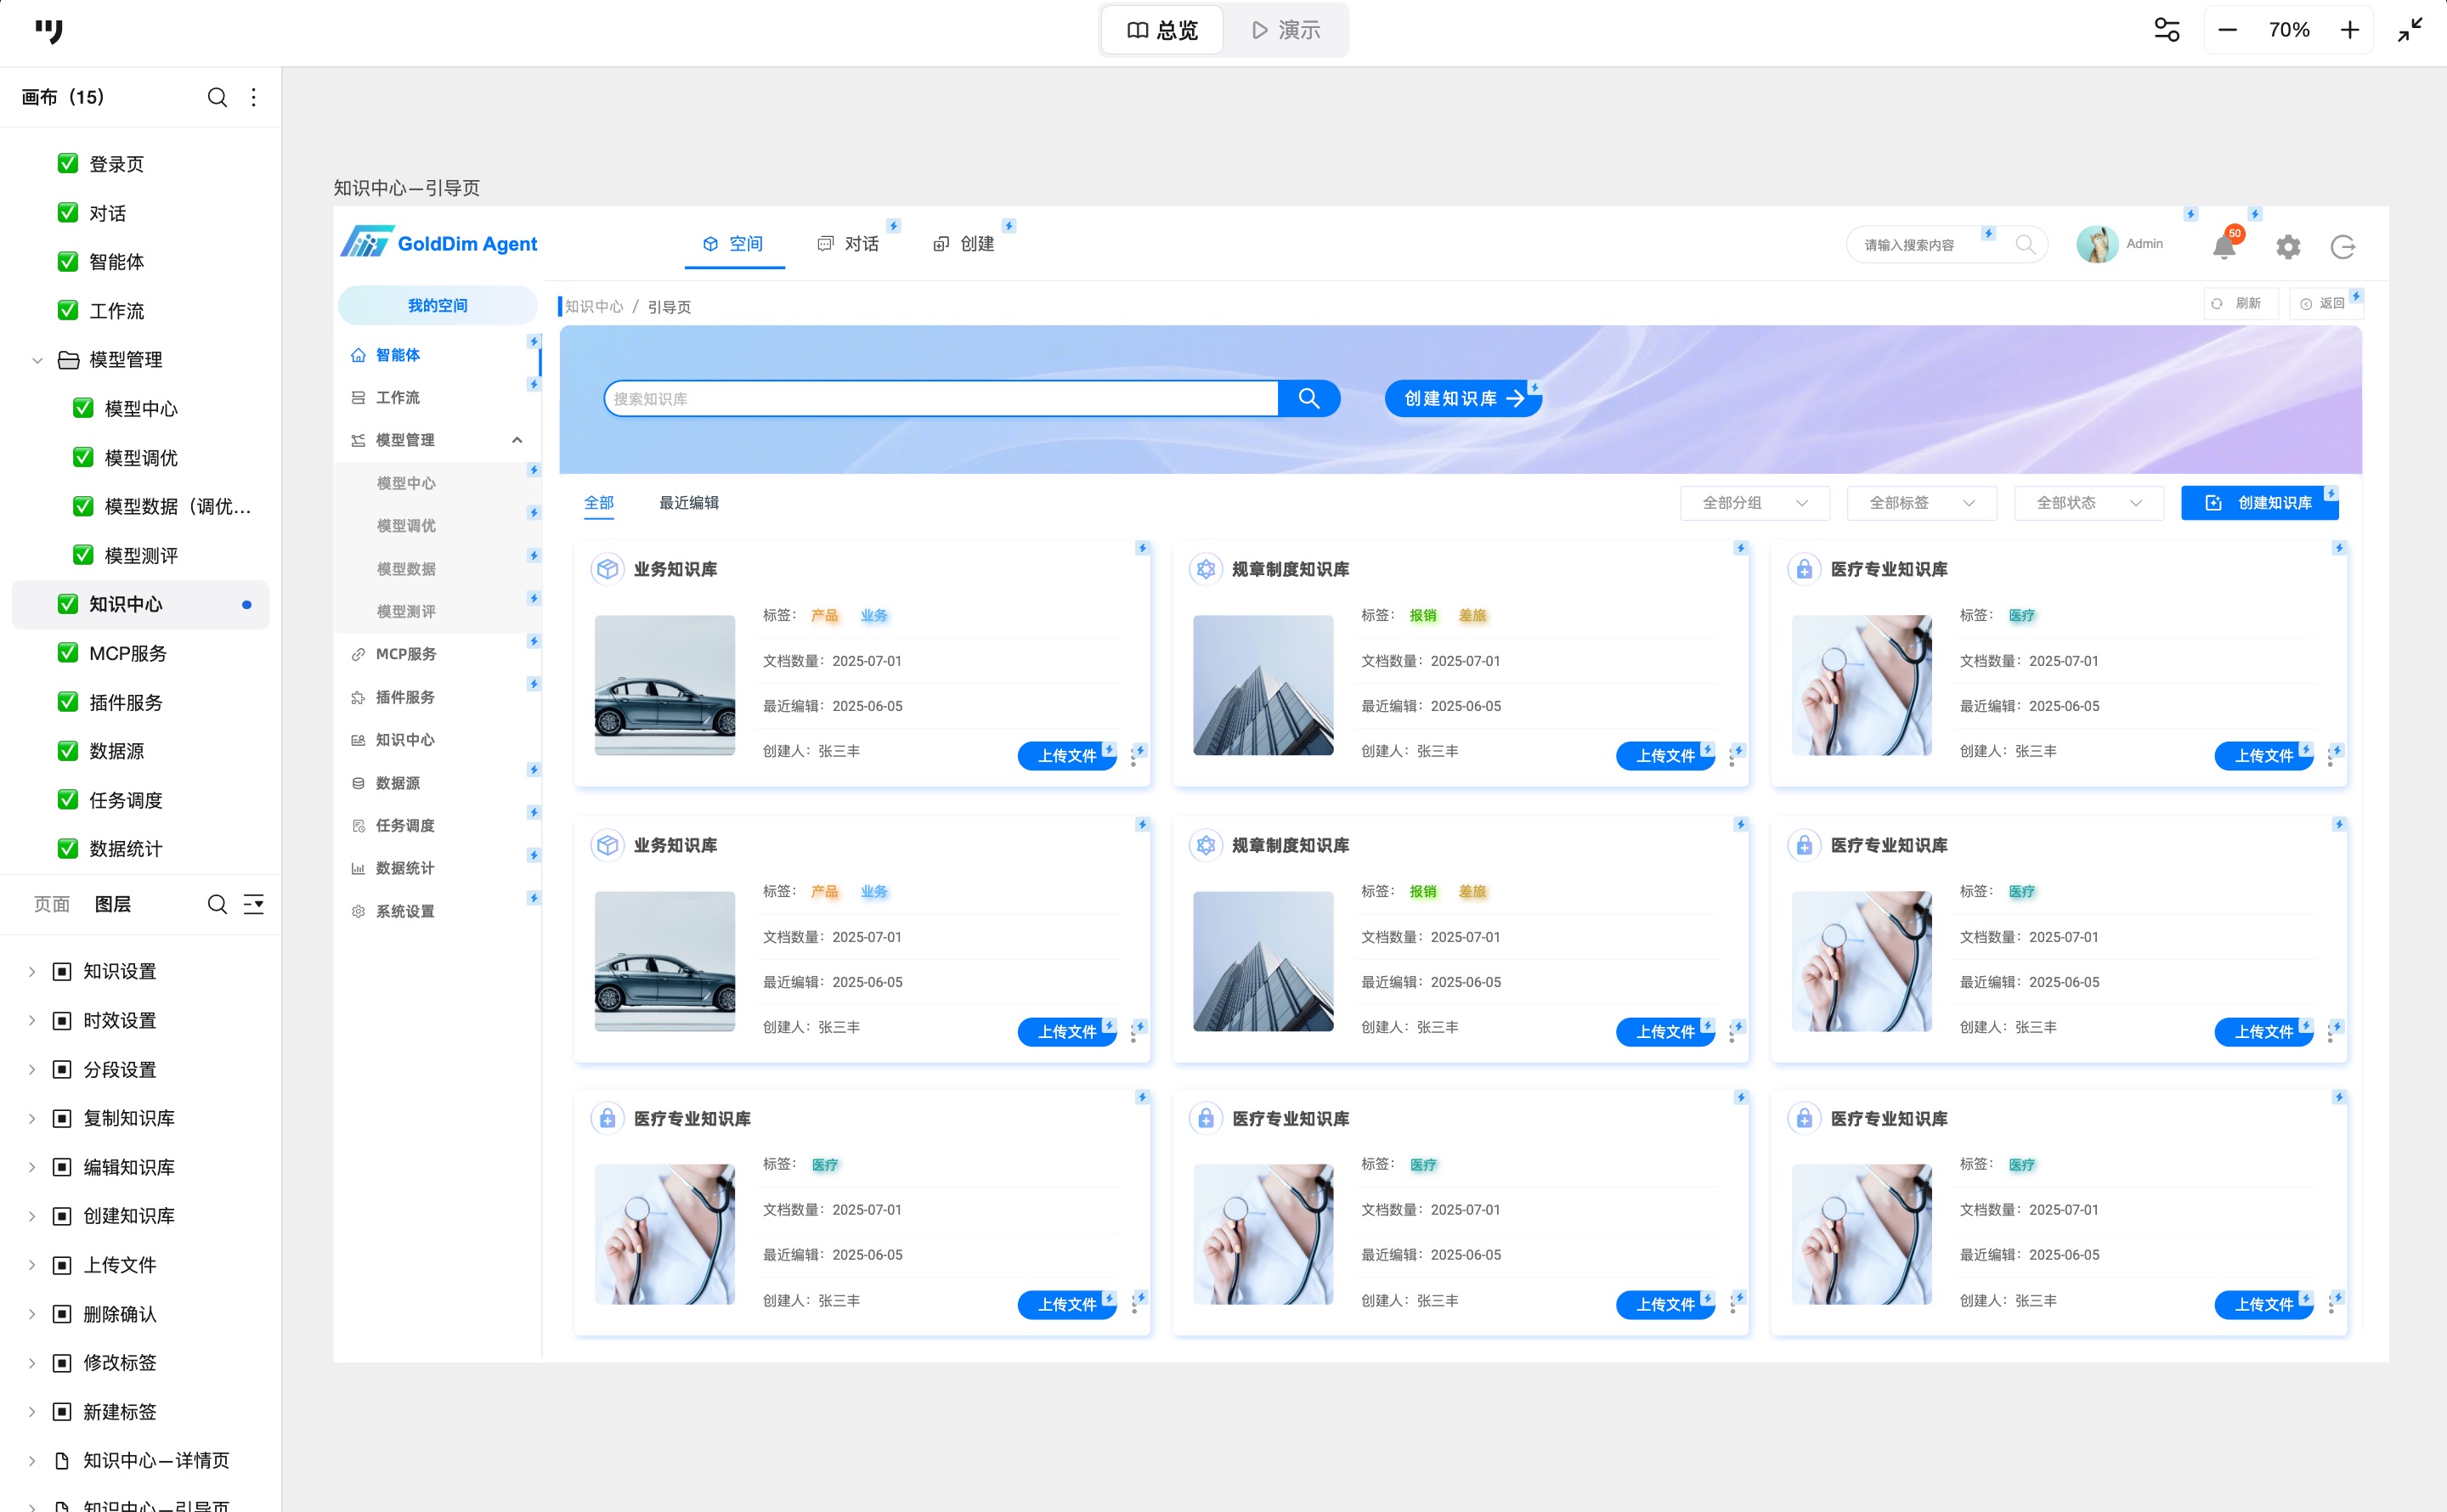Image resolution: width=2447 pixels, height=1512 pixels.
Task: Click the canvas list search icon
Action: pyautogui.click(x=217, y=97)
